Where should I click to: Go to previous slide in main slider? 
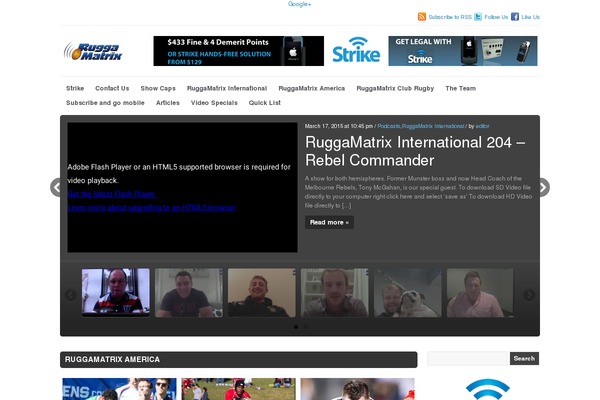[x=56, y=188]
